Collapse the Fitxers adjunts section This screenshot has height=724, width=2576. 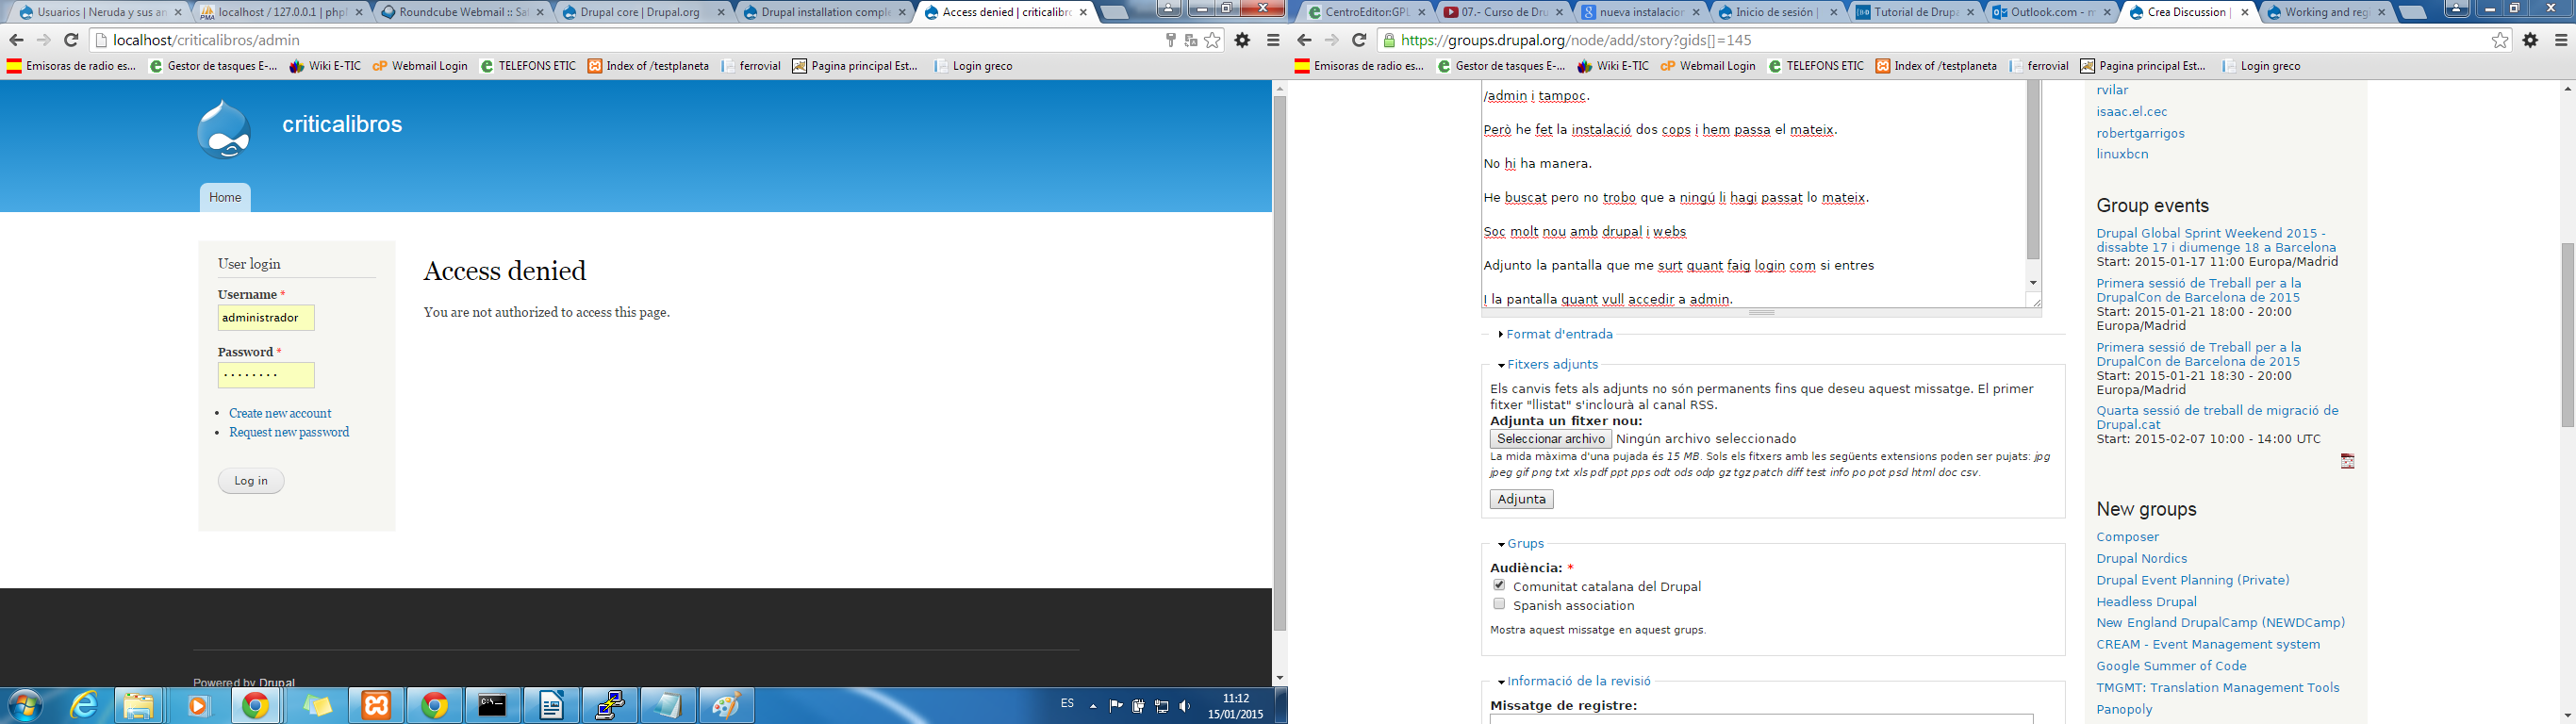coord(1552,365)
